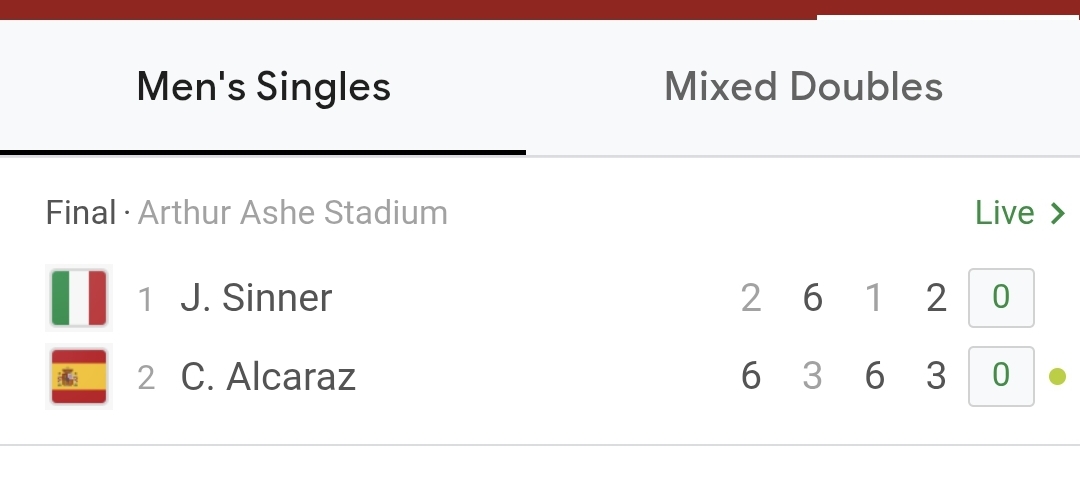Click Alcaraz's first set score 6
The width and height of the screenshot is (1080, 488).
click(x=751, y=377)
